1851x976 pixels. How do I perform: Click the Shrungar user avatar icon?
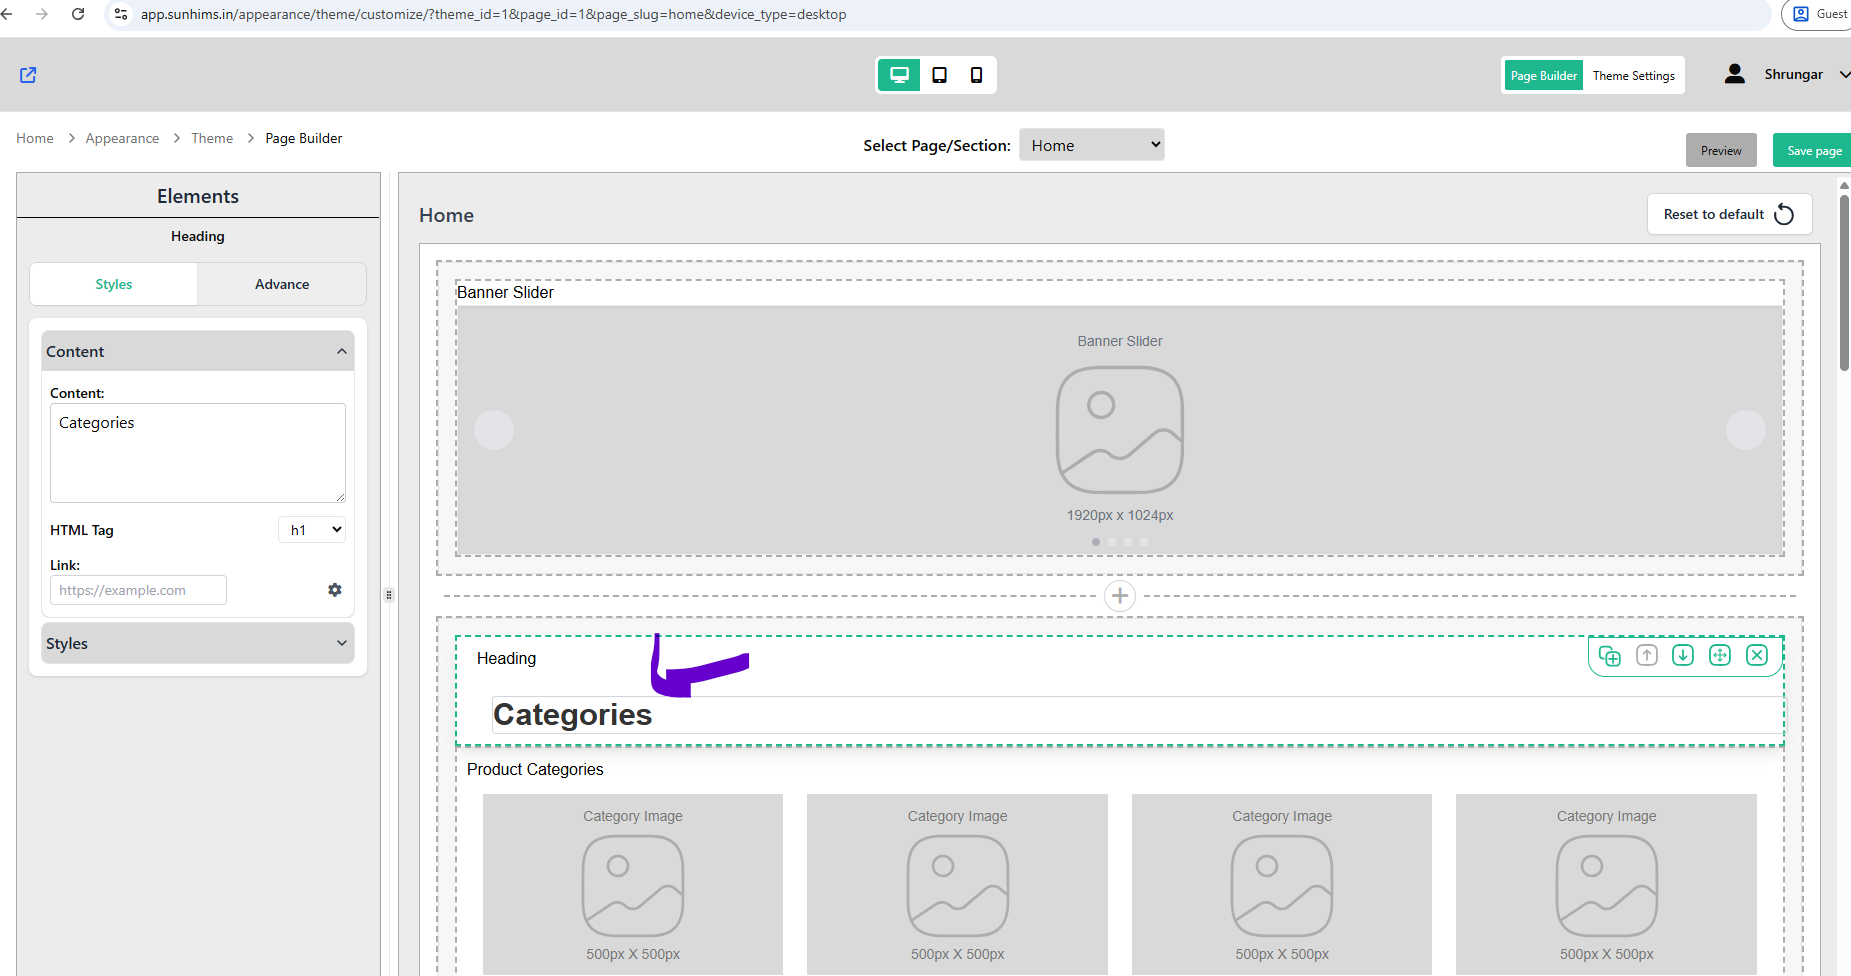point(1735,74)
